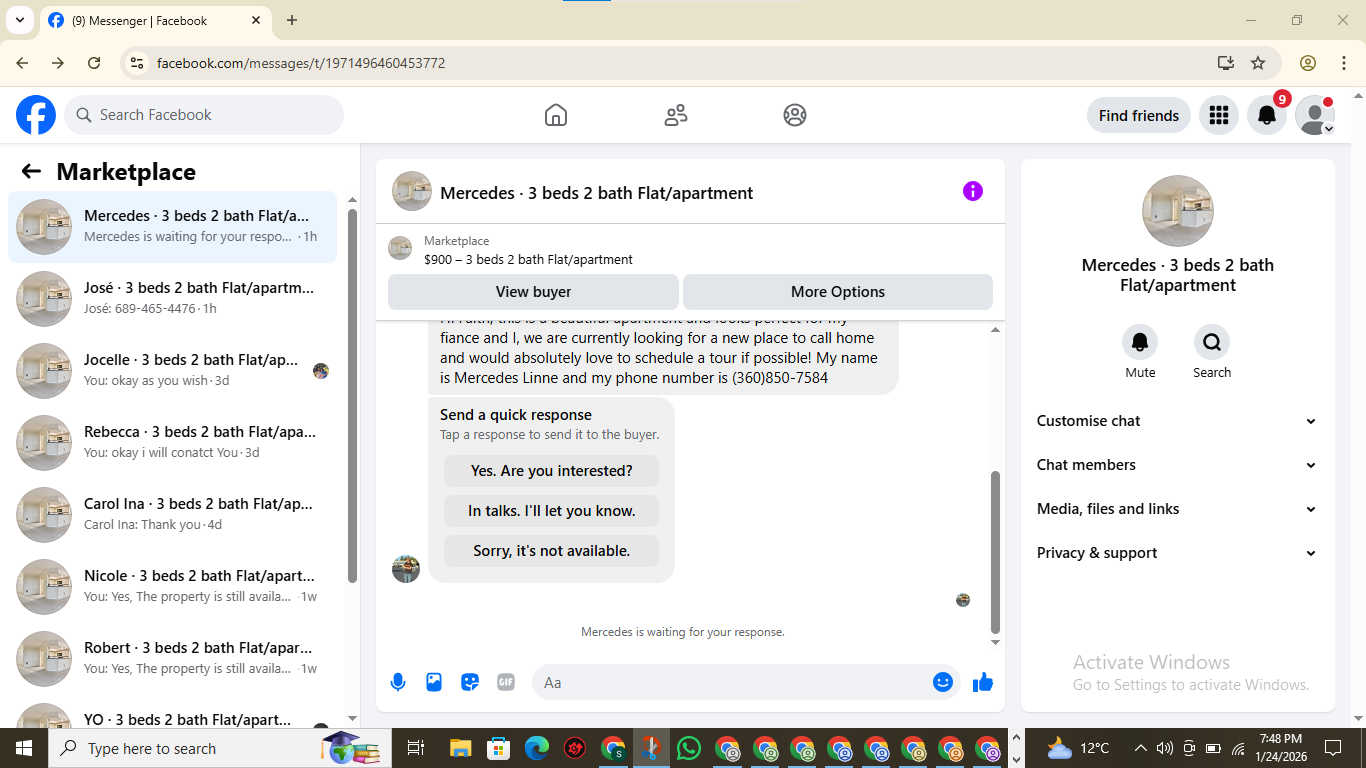Screen dimensions: 1366x768
Task: Open the account profile picture menu
Action: click(1315, 115)
